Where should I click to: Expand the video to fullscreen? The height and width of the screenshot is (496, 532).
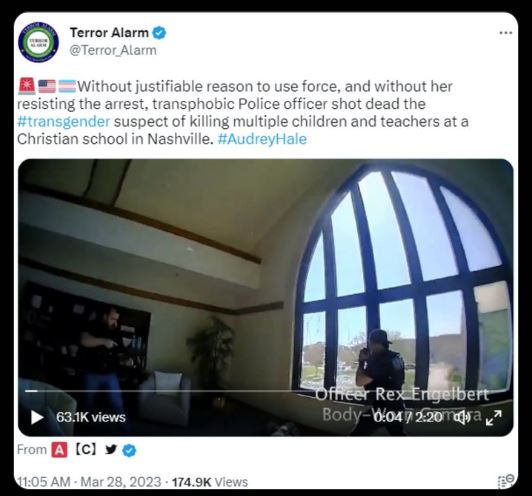(494, 417)
